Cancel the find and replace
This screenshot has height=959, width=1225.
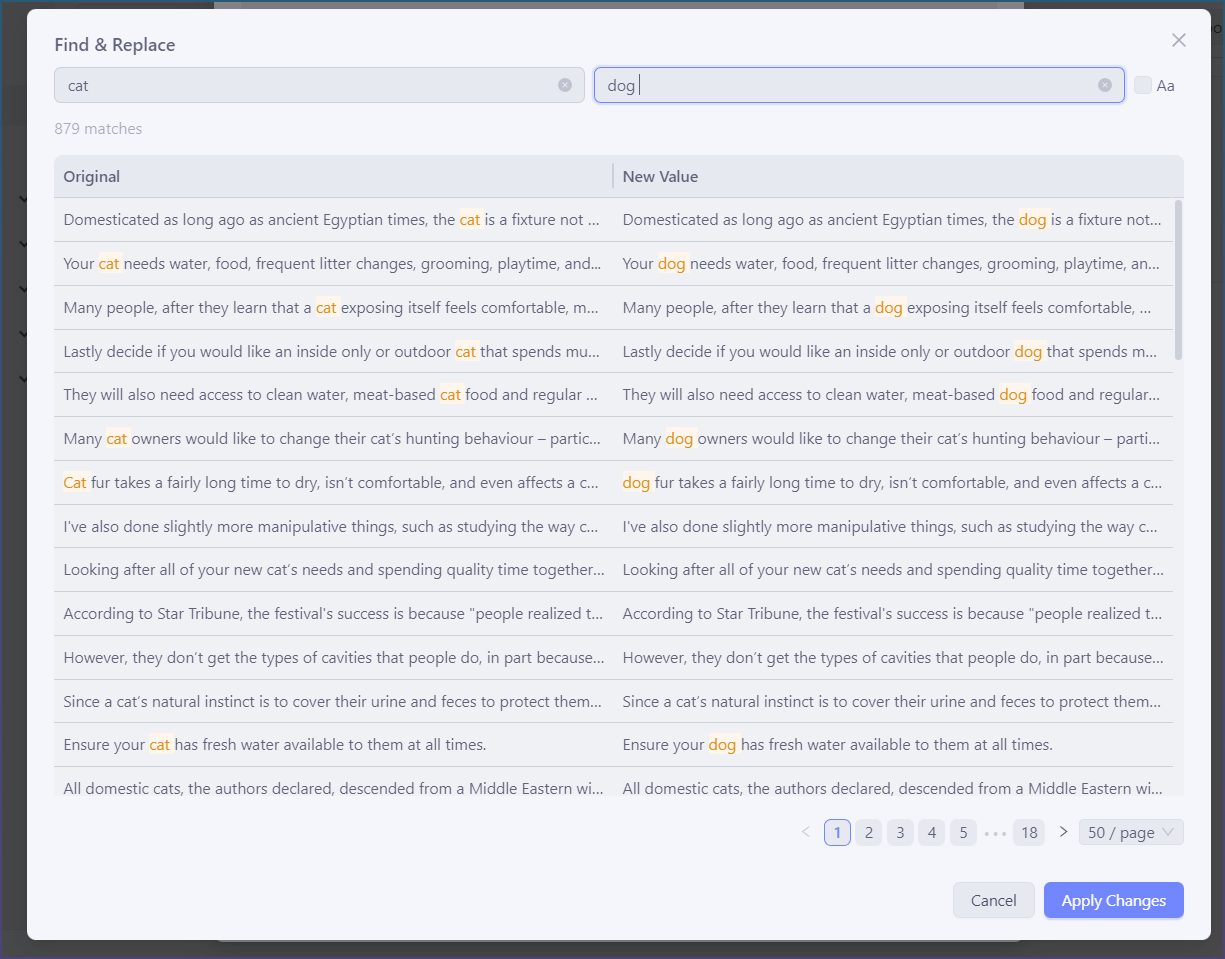click(993, 900)
